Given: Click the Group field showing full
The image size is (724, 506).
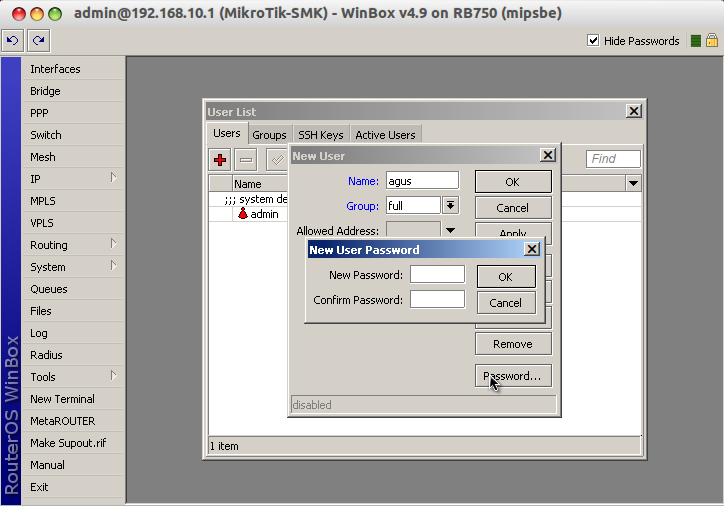Looking at the screenshot, I should (x=413, y=205).
